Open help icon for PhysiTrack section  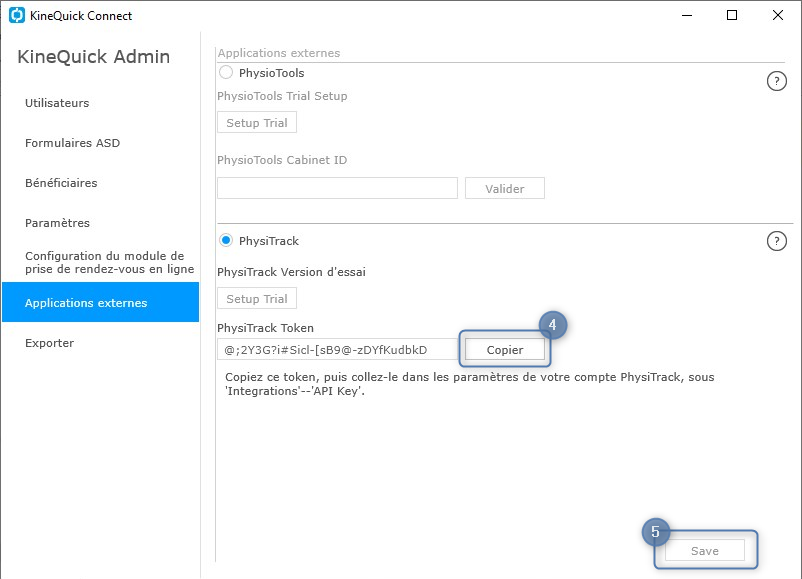coord(776,241)
